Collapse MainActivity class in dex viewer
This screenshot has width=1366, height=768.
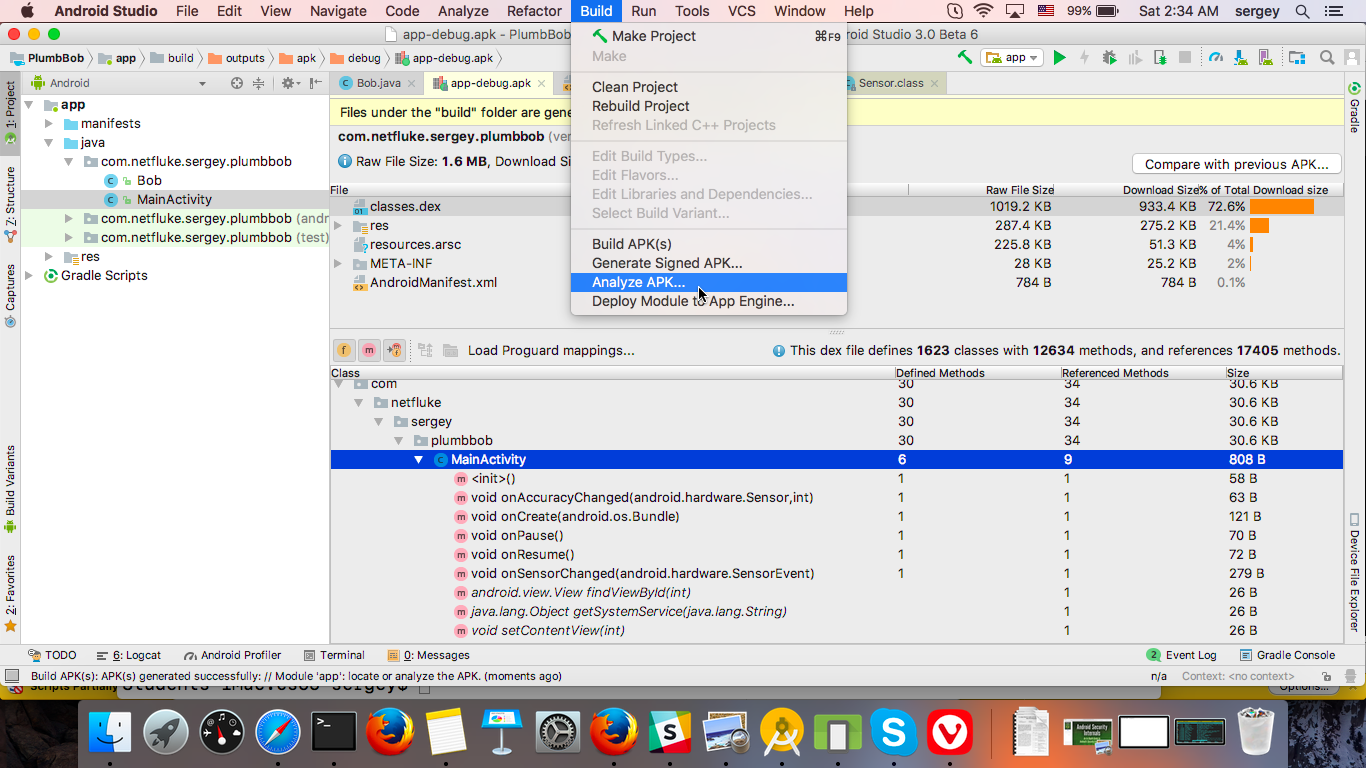tap(419, 460)
